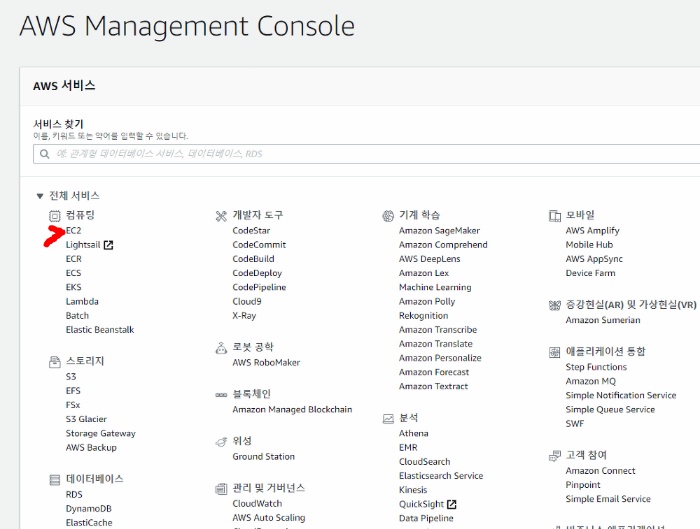Open Ground Station
The width and height of the screenshot is (700, 529).
click(x=263, y=457)
